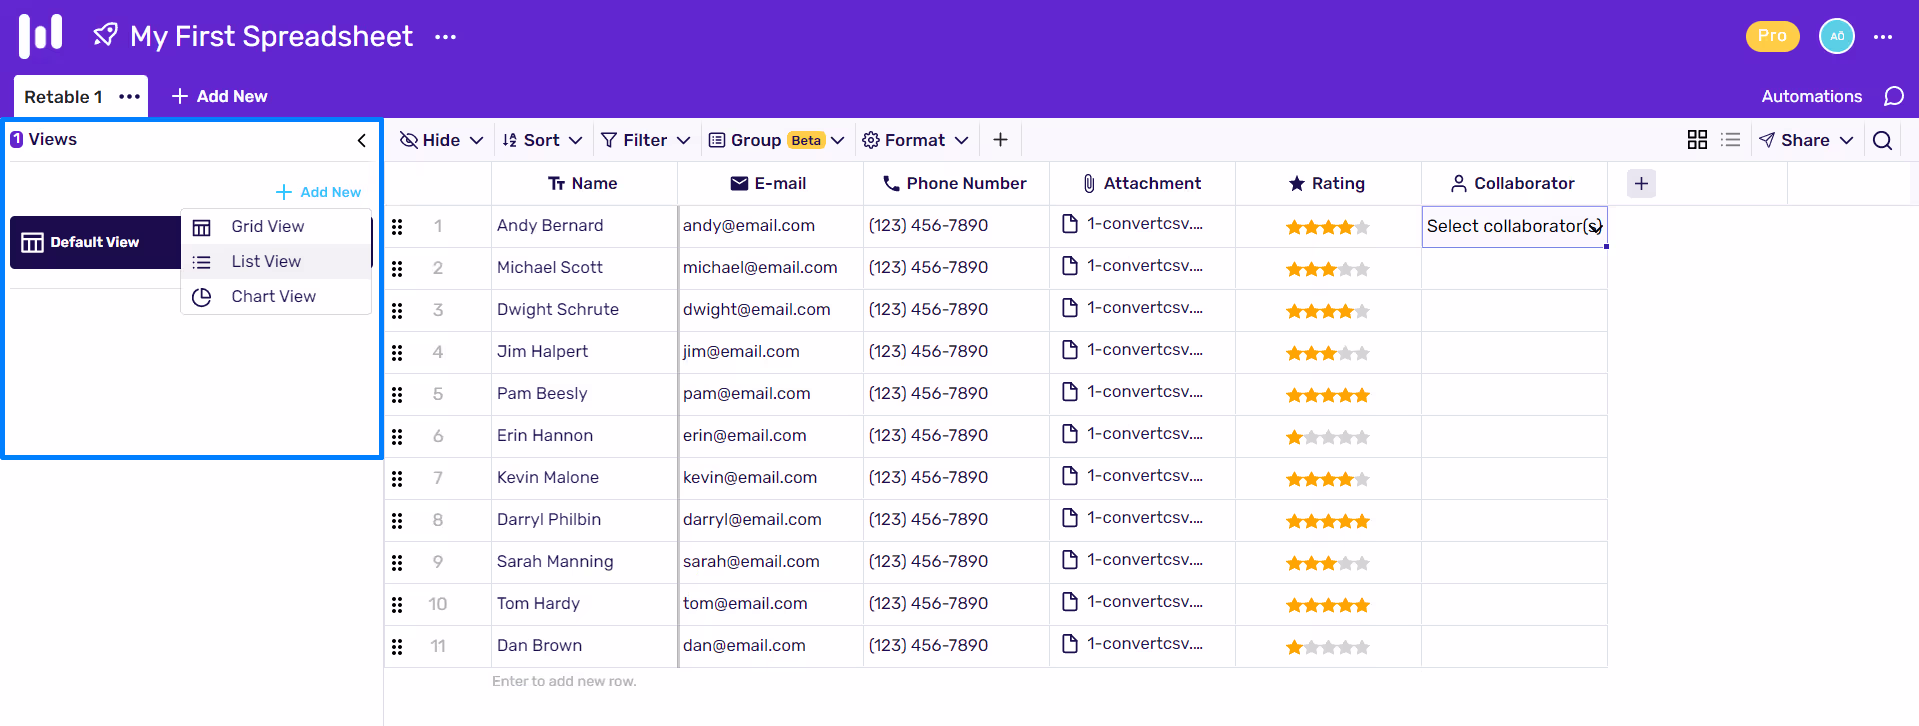Collapse the Views panel with chevron
The height and width of the screenshot is (726, 1919).
362,141
